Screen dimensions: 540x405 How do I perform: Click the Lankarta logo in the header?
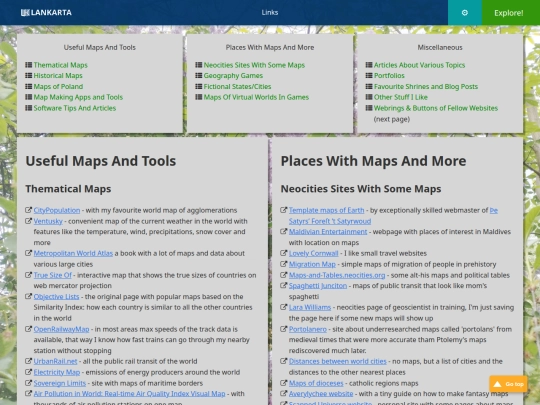[46, 13]
